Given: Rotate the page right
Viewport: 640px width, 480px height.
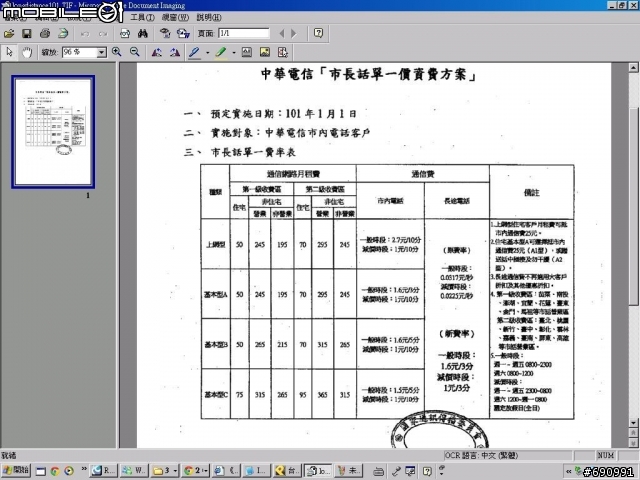Looking at the screenshot, I should pyautogui.click(x=175, y=52).
